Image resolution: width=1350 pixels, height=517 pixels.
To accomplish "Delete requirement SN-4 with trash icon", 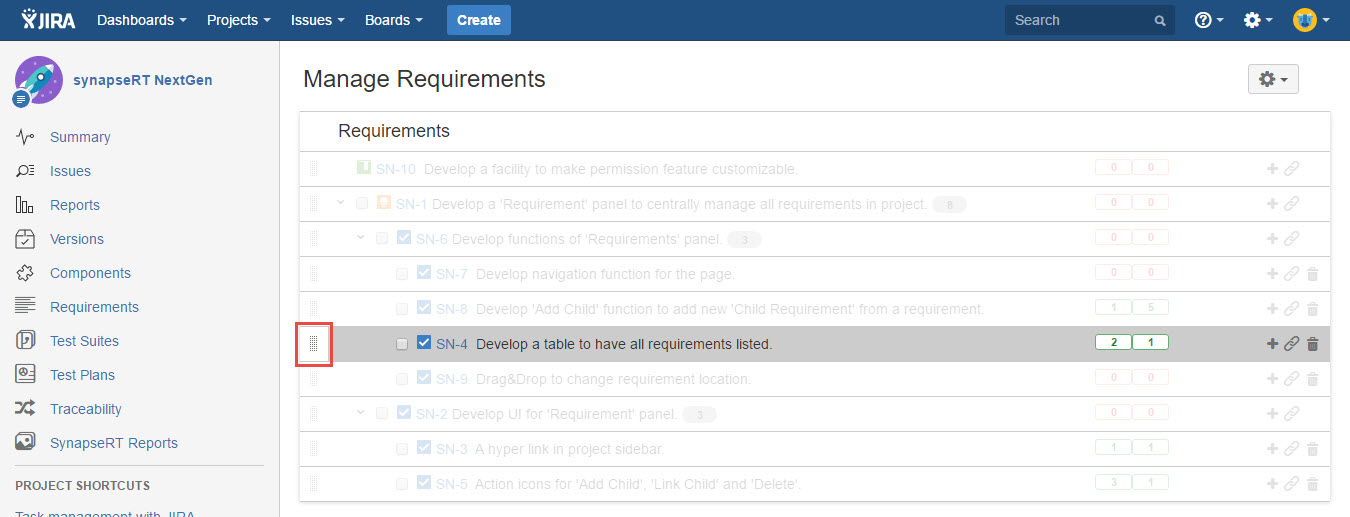I will 1313,344.
